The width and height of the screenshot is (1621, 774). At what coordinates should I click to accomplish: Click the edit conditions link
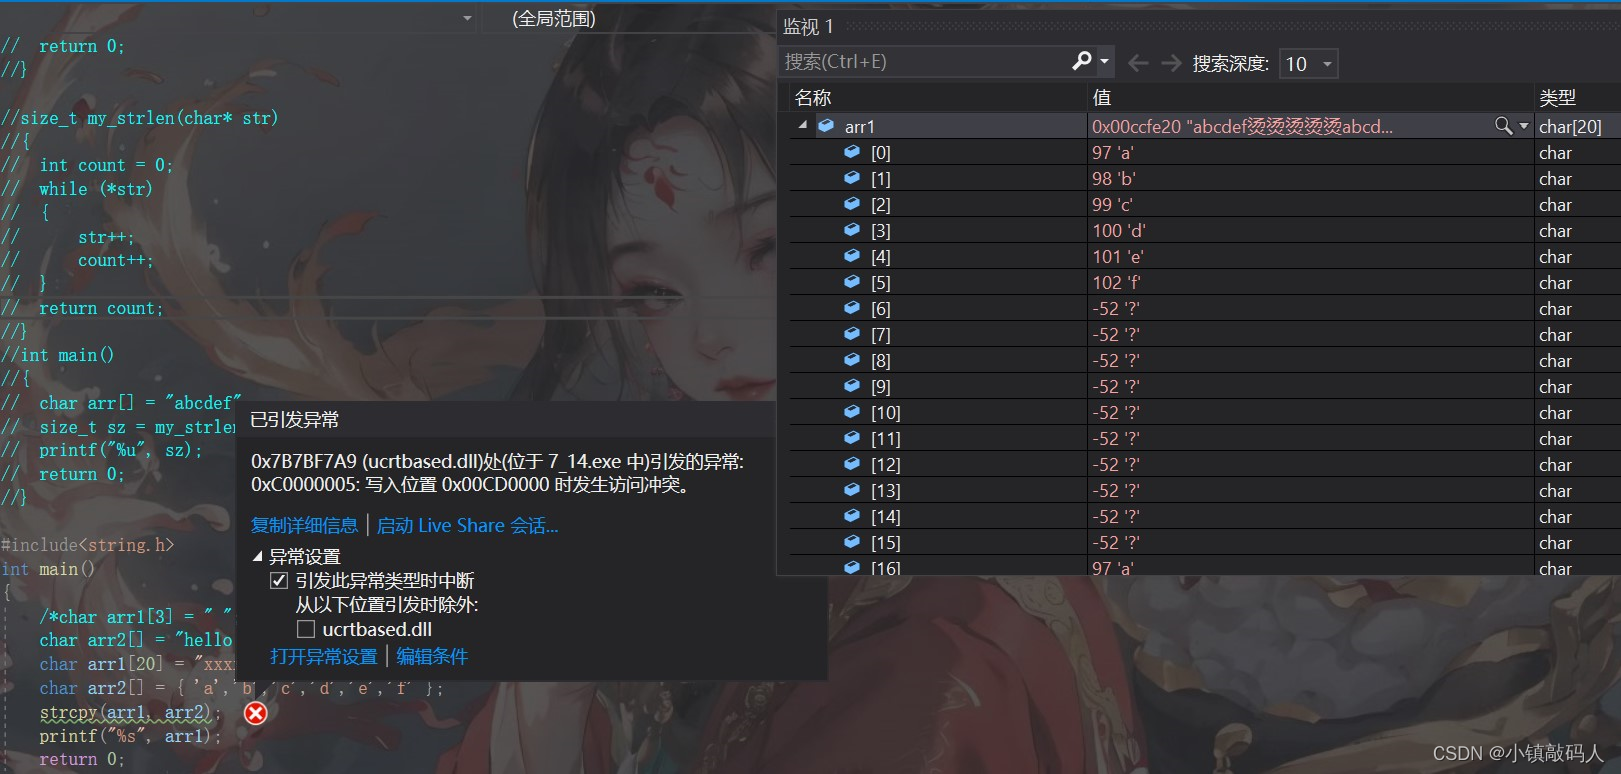click(432, 656)
